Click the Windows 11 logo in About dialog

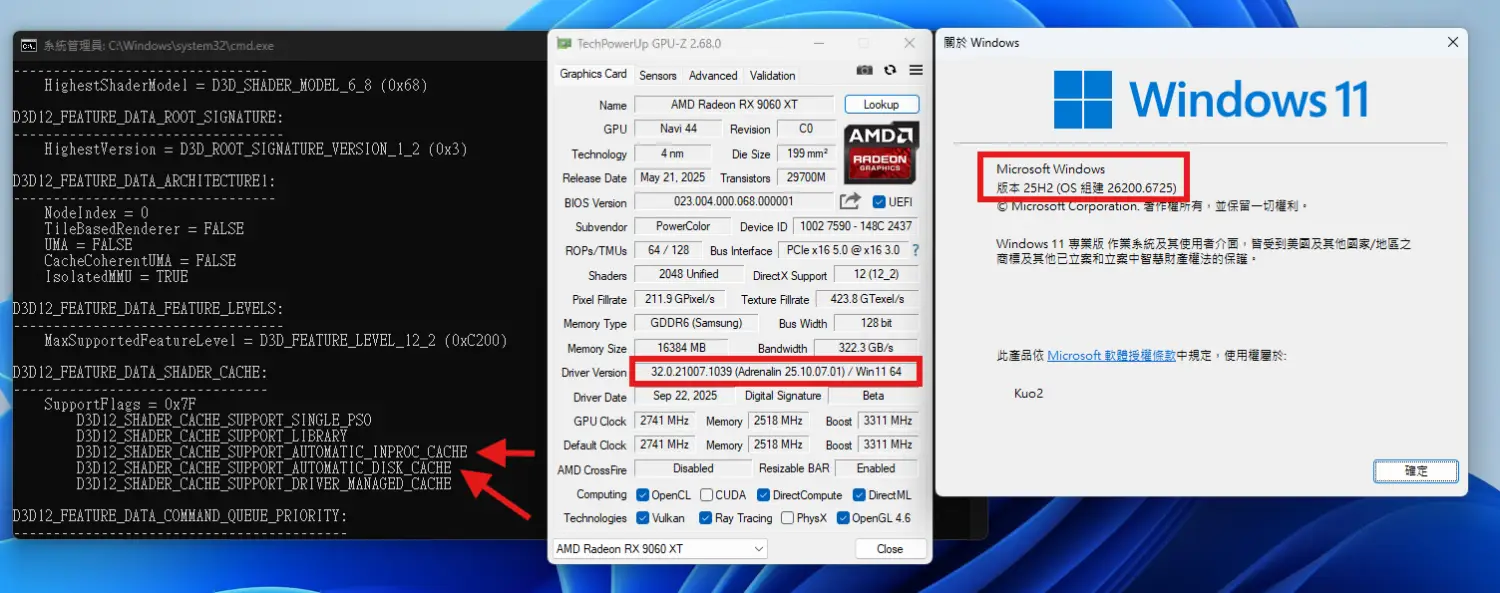click(1083, 99)
